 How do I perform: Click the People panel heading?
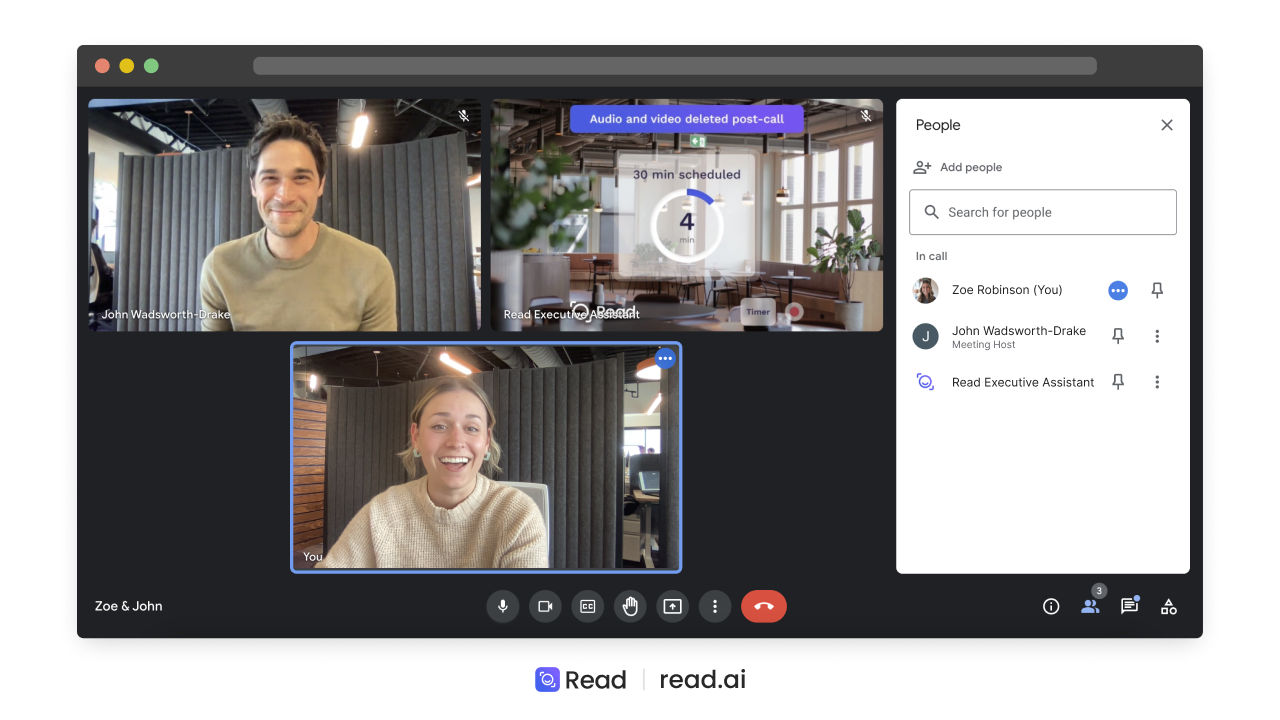[x=938, y=125]
